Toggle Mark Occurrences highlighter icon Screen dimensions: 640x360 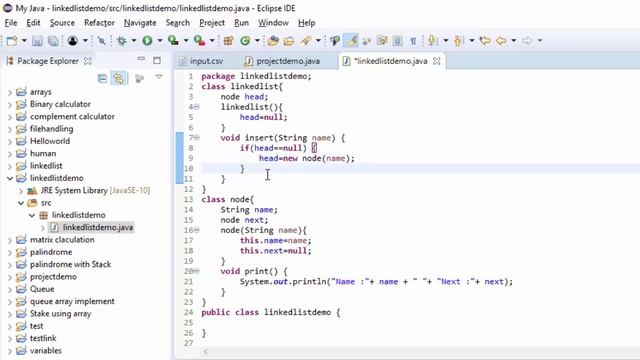click(x=351, y=40)
